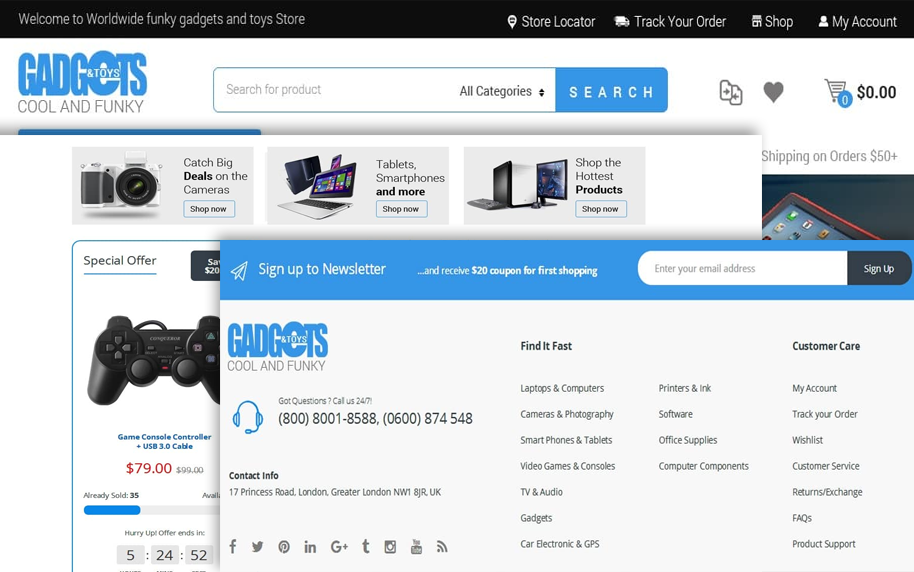Screen dimensions: 914x572
Task: Expand the All Categories dropdown
Action: coord(502,91)
